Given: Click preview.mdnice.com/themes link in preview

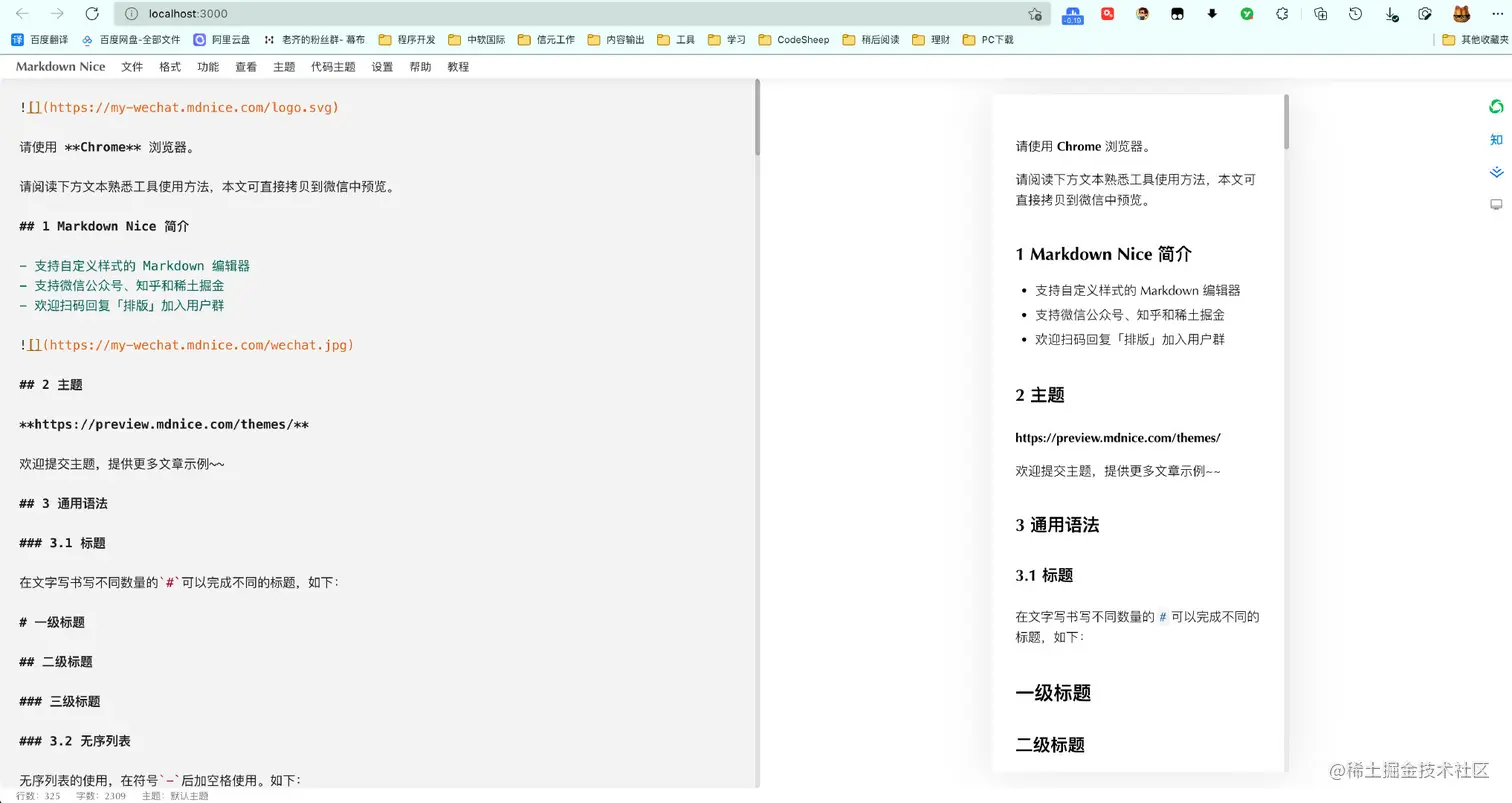Looking at the screenshot, I should pyautogui.click(x=1118, y=438).
